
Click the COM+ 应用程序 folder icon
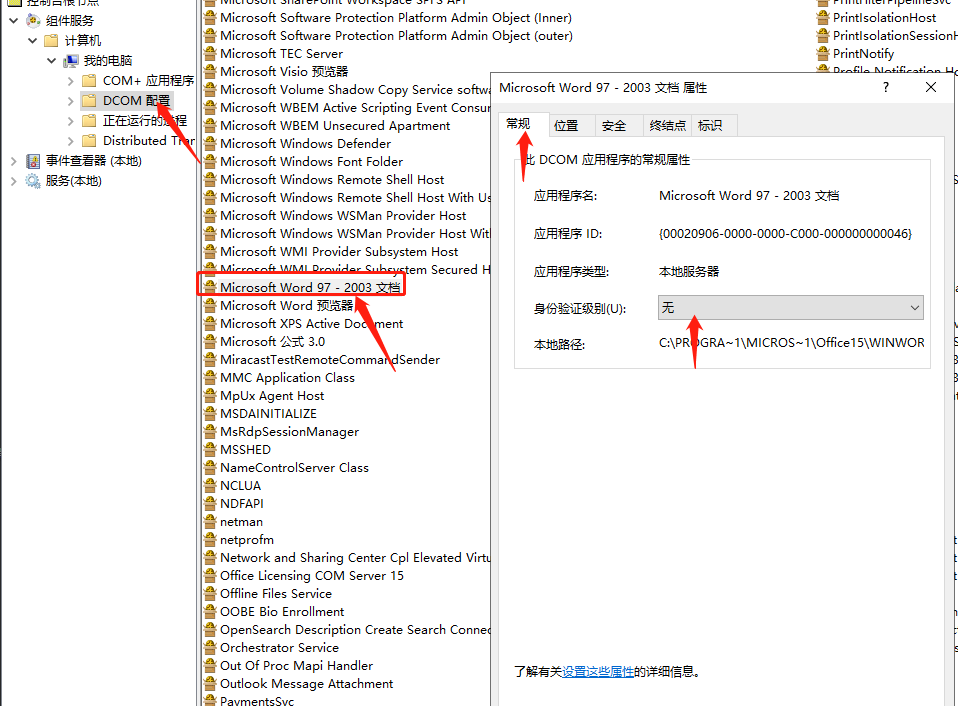[x=89, y=81]
